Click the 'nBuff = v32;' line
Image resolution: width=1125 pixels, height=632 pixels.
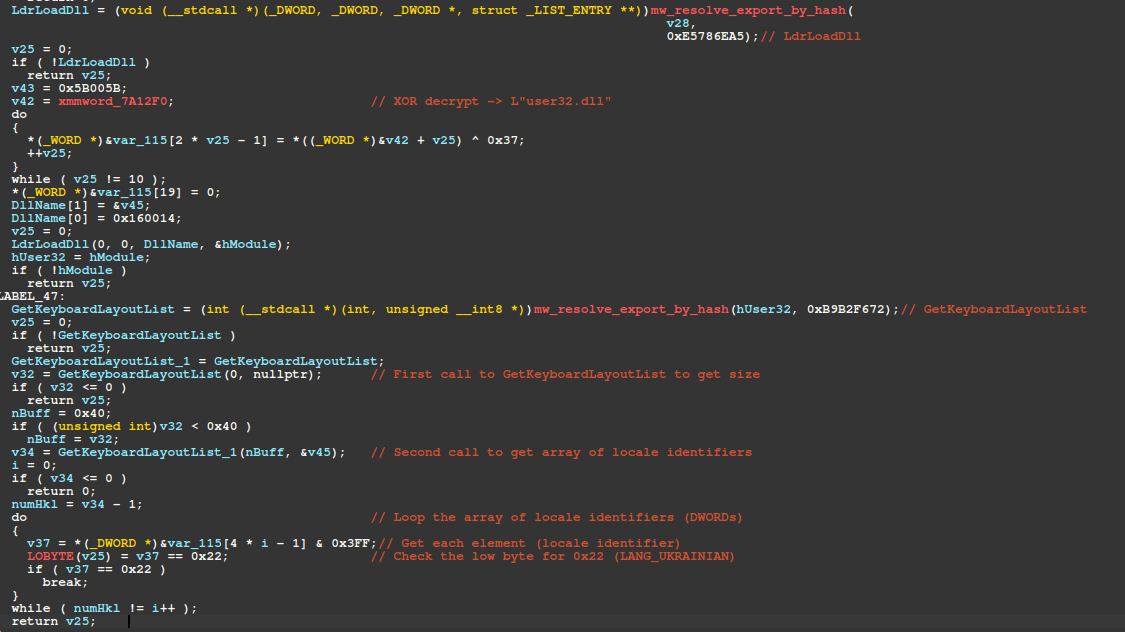[x=73, y=439]
